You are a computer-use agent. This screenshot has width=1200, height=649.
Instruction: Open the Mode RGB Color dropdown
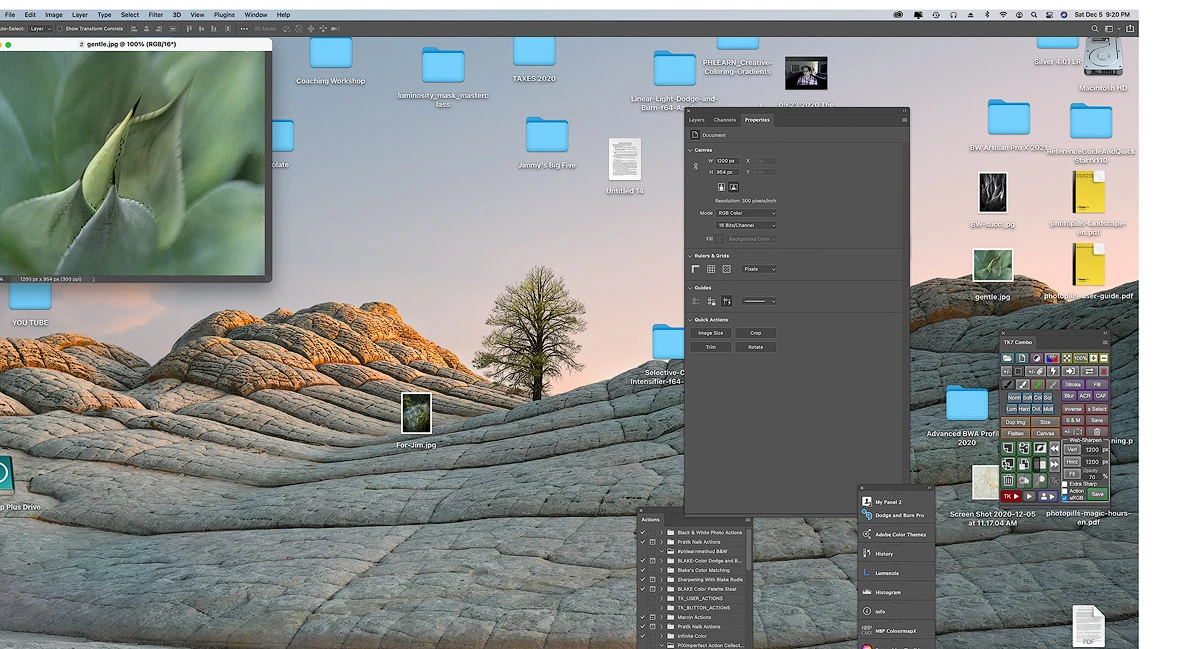(x=746, y=213)
